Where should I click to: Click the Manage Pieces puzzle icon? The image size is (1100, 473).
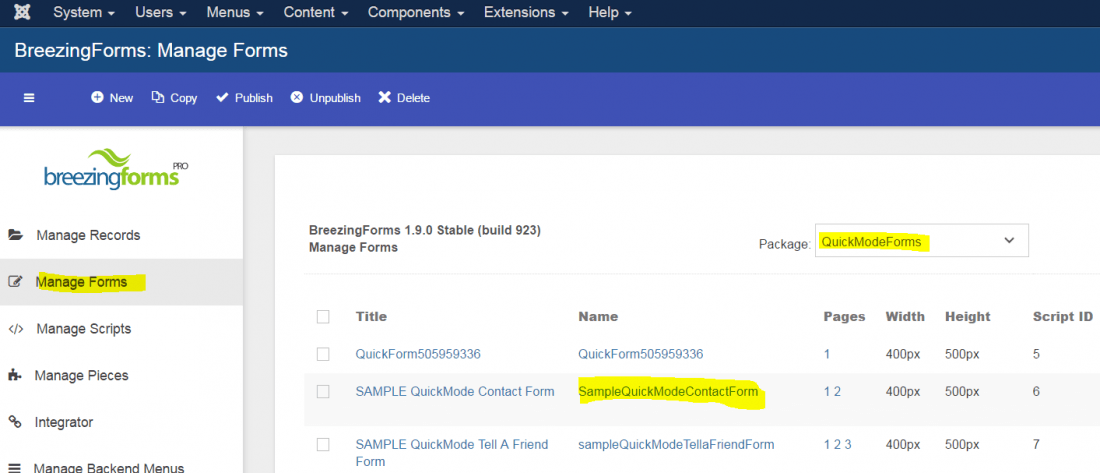[15, 375]
